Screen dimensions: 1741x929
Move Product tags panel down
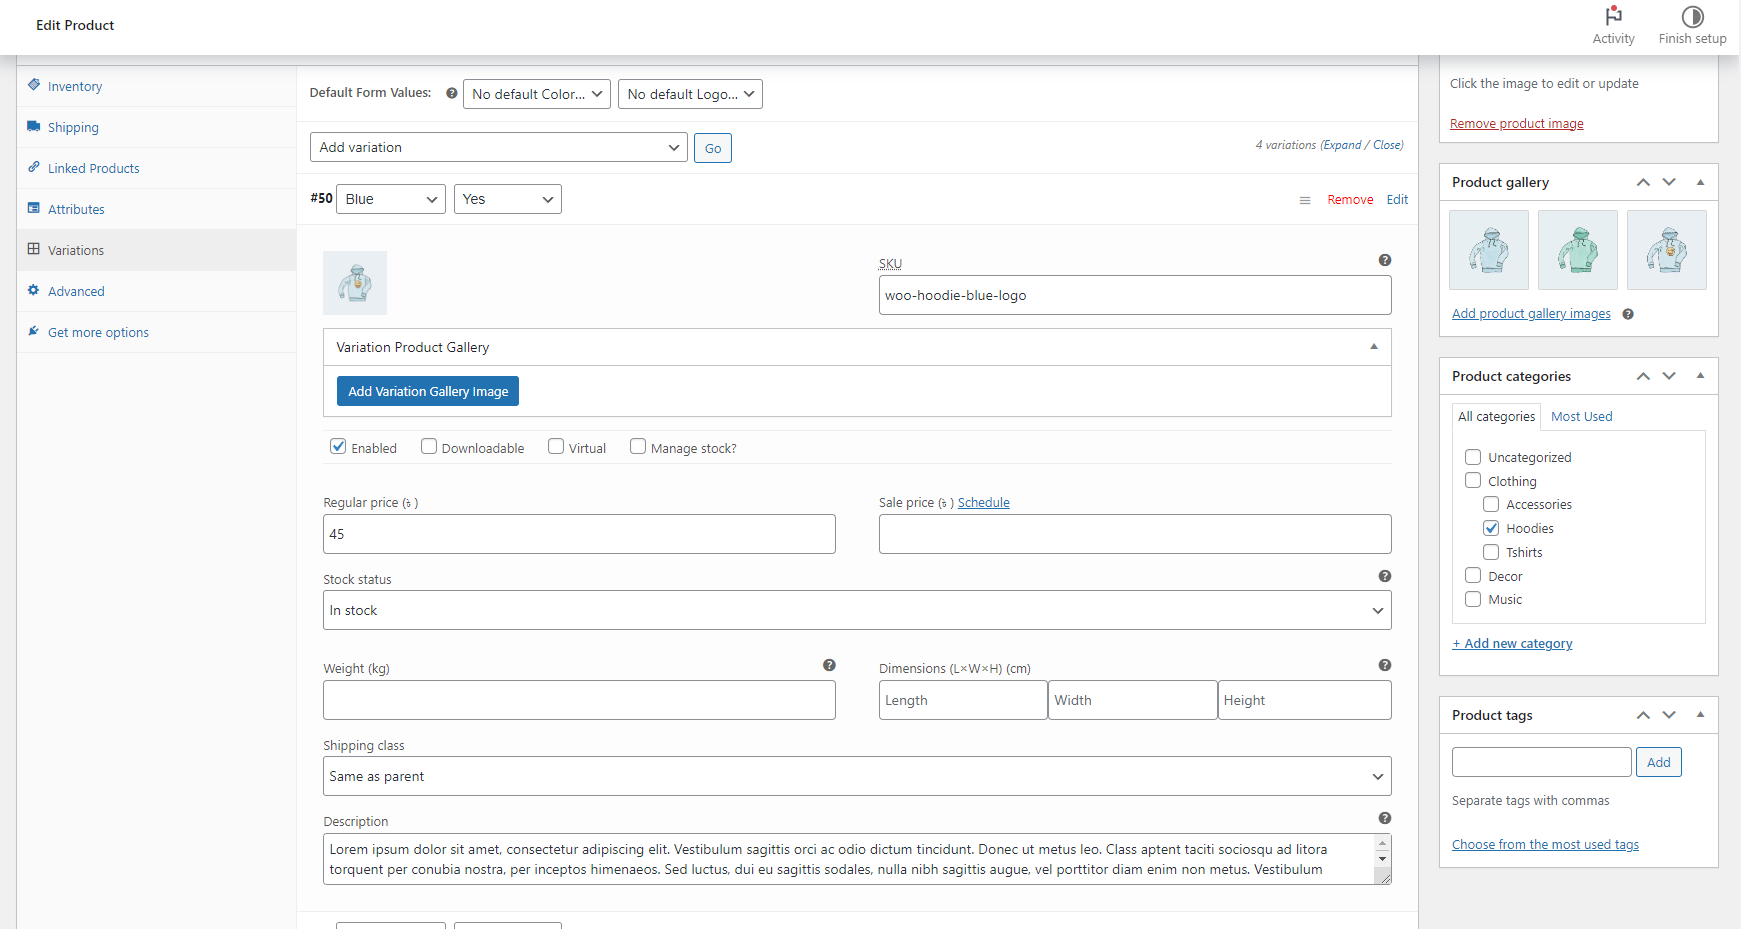(x=1669, y=715)
